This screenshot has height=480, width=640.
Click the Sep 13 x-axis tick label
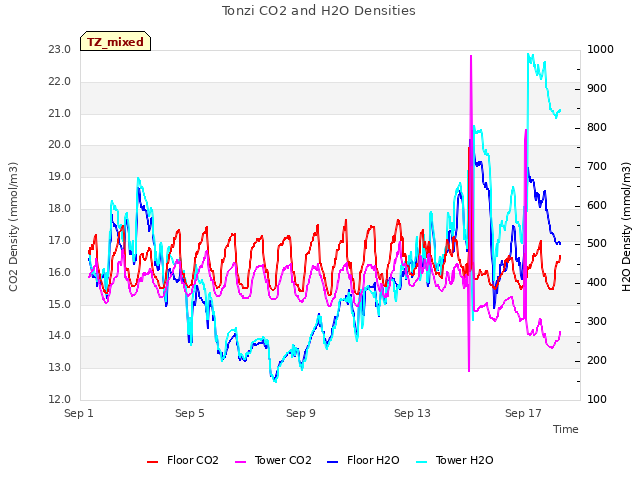tap(412, 413)
